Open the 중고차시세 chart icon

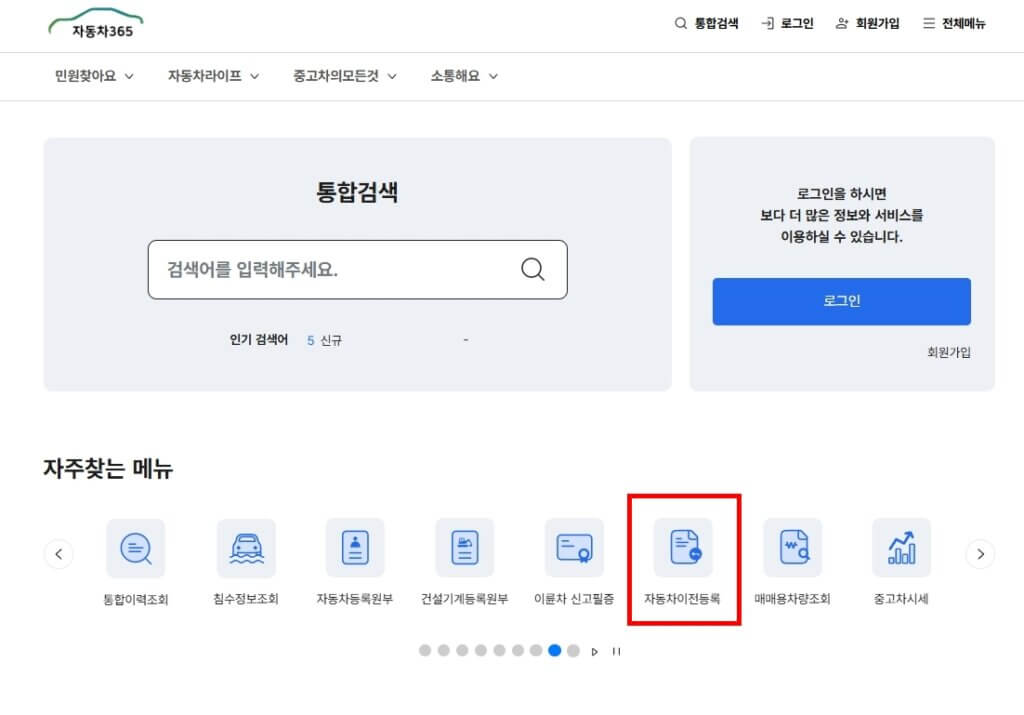tap(901, 548)
